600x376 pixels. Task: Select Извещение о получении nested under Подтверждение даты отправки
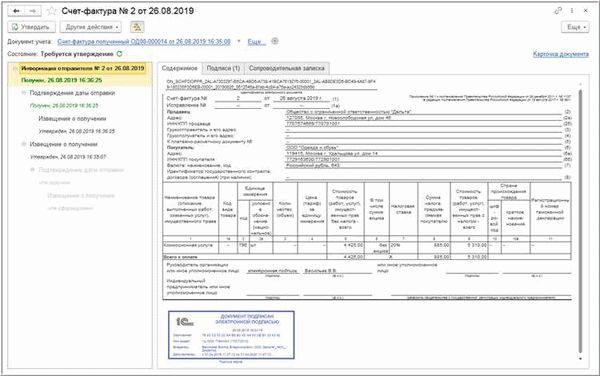[72, 119]
